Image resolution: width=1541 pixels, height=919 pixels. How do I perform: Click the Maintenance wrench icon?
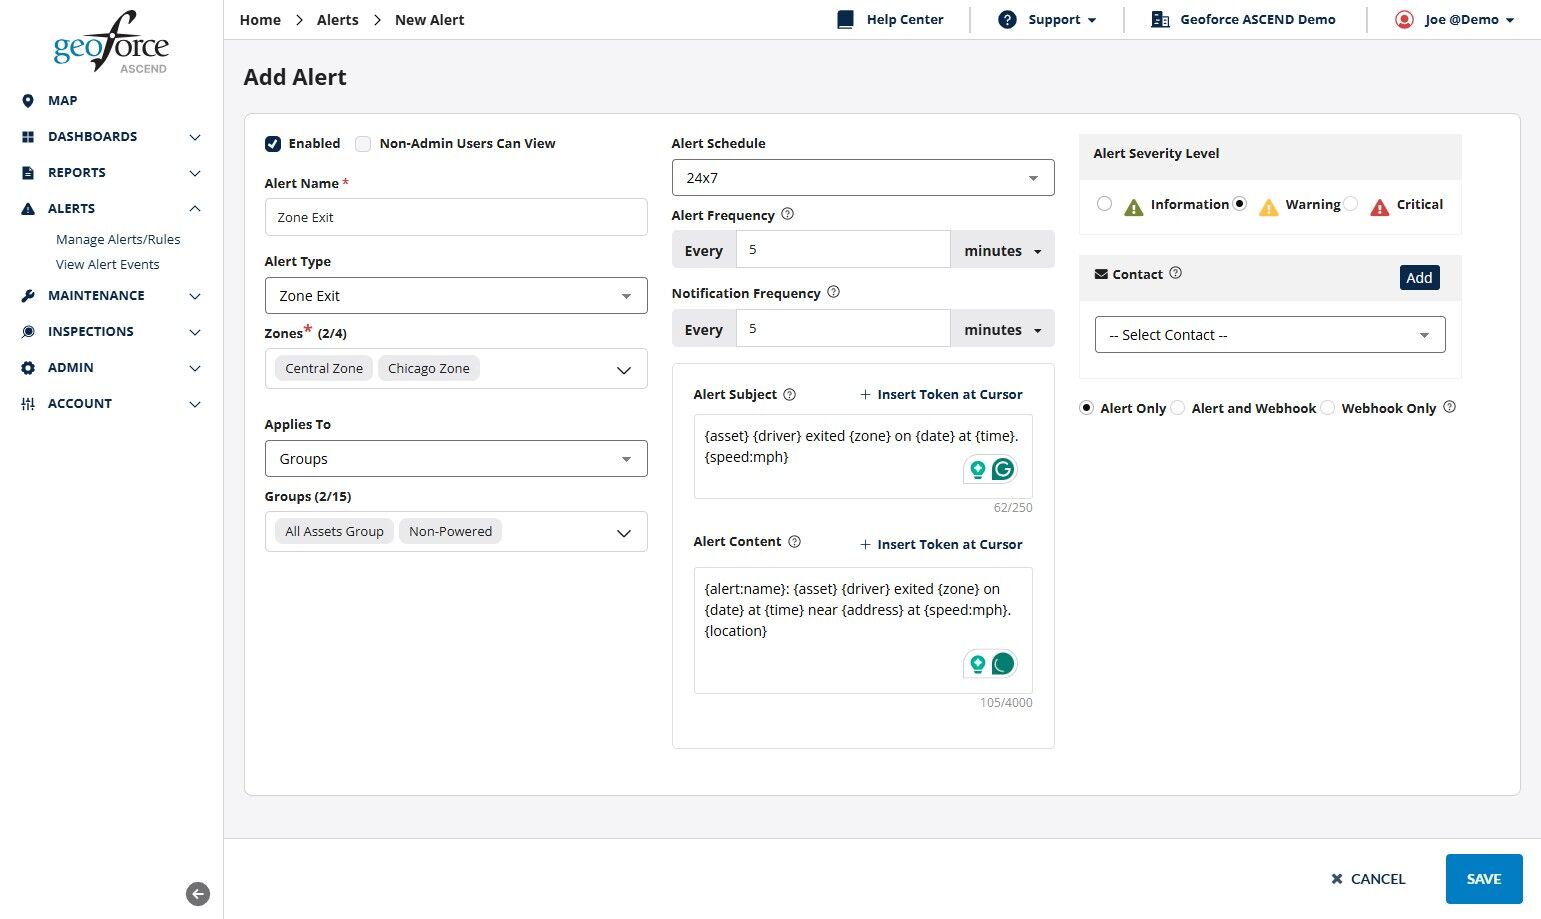(28, 296)
